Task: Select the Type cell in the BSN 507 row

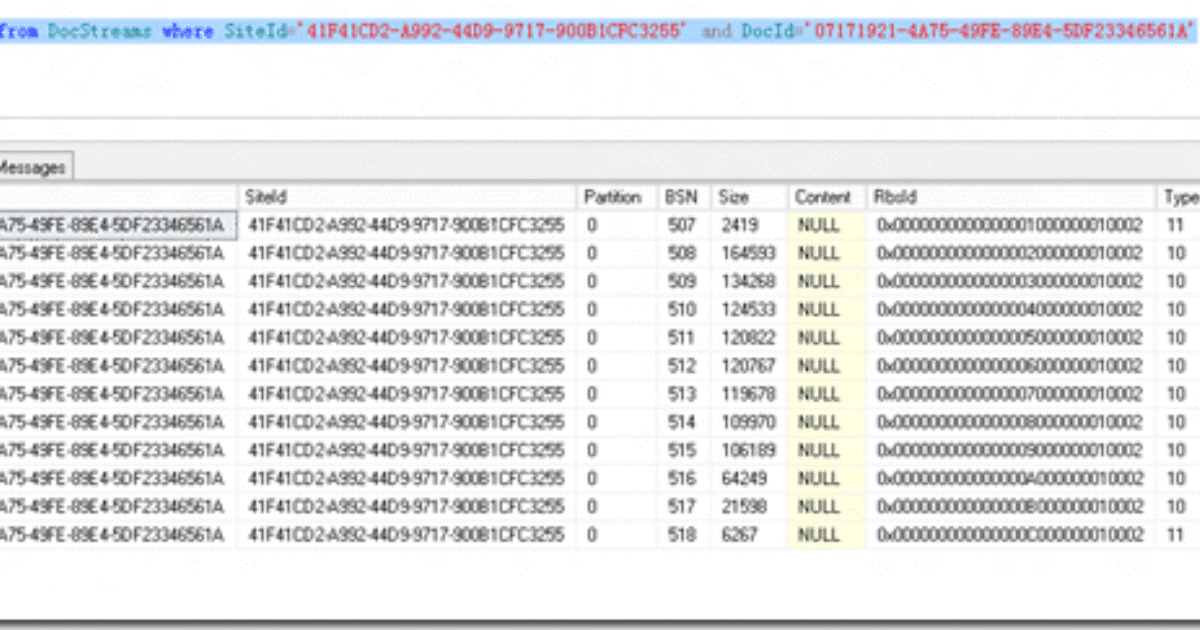Action: pos(1175,225)
